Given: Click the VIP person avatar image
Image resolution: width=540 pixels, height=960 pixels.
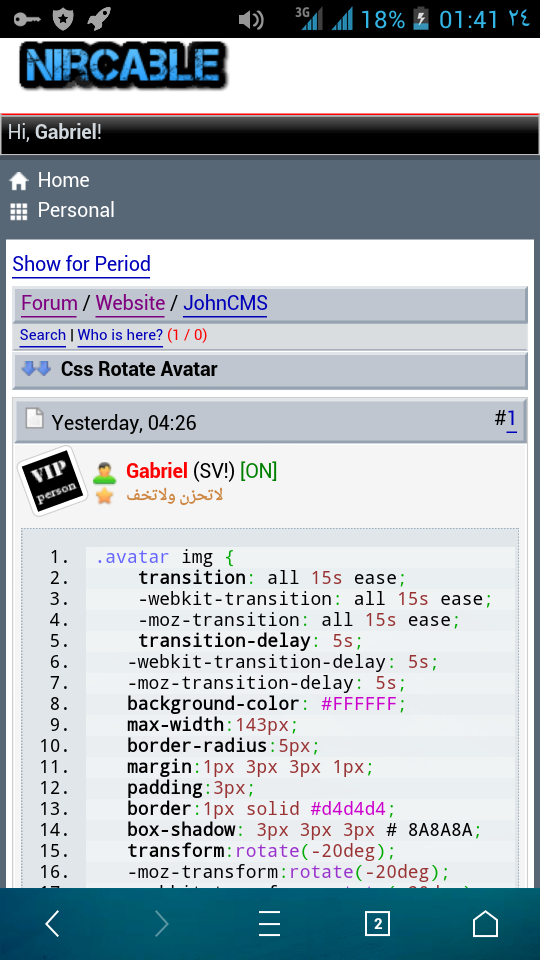Looking at the screenshot, I should pos(51,481).
